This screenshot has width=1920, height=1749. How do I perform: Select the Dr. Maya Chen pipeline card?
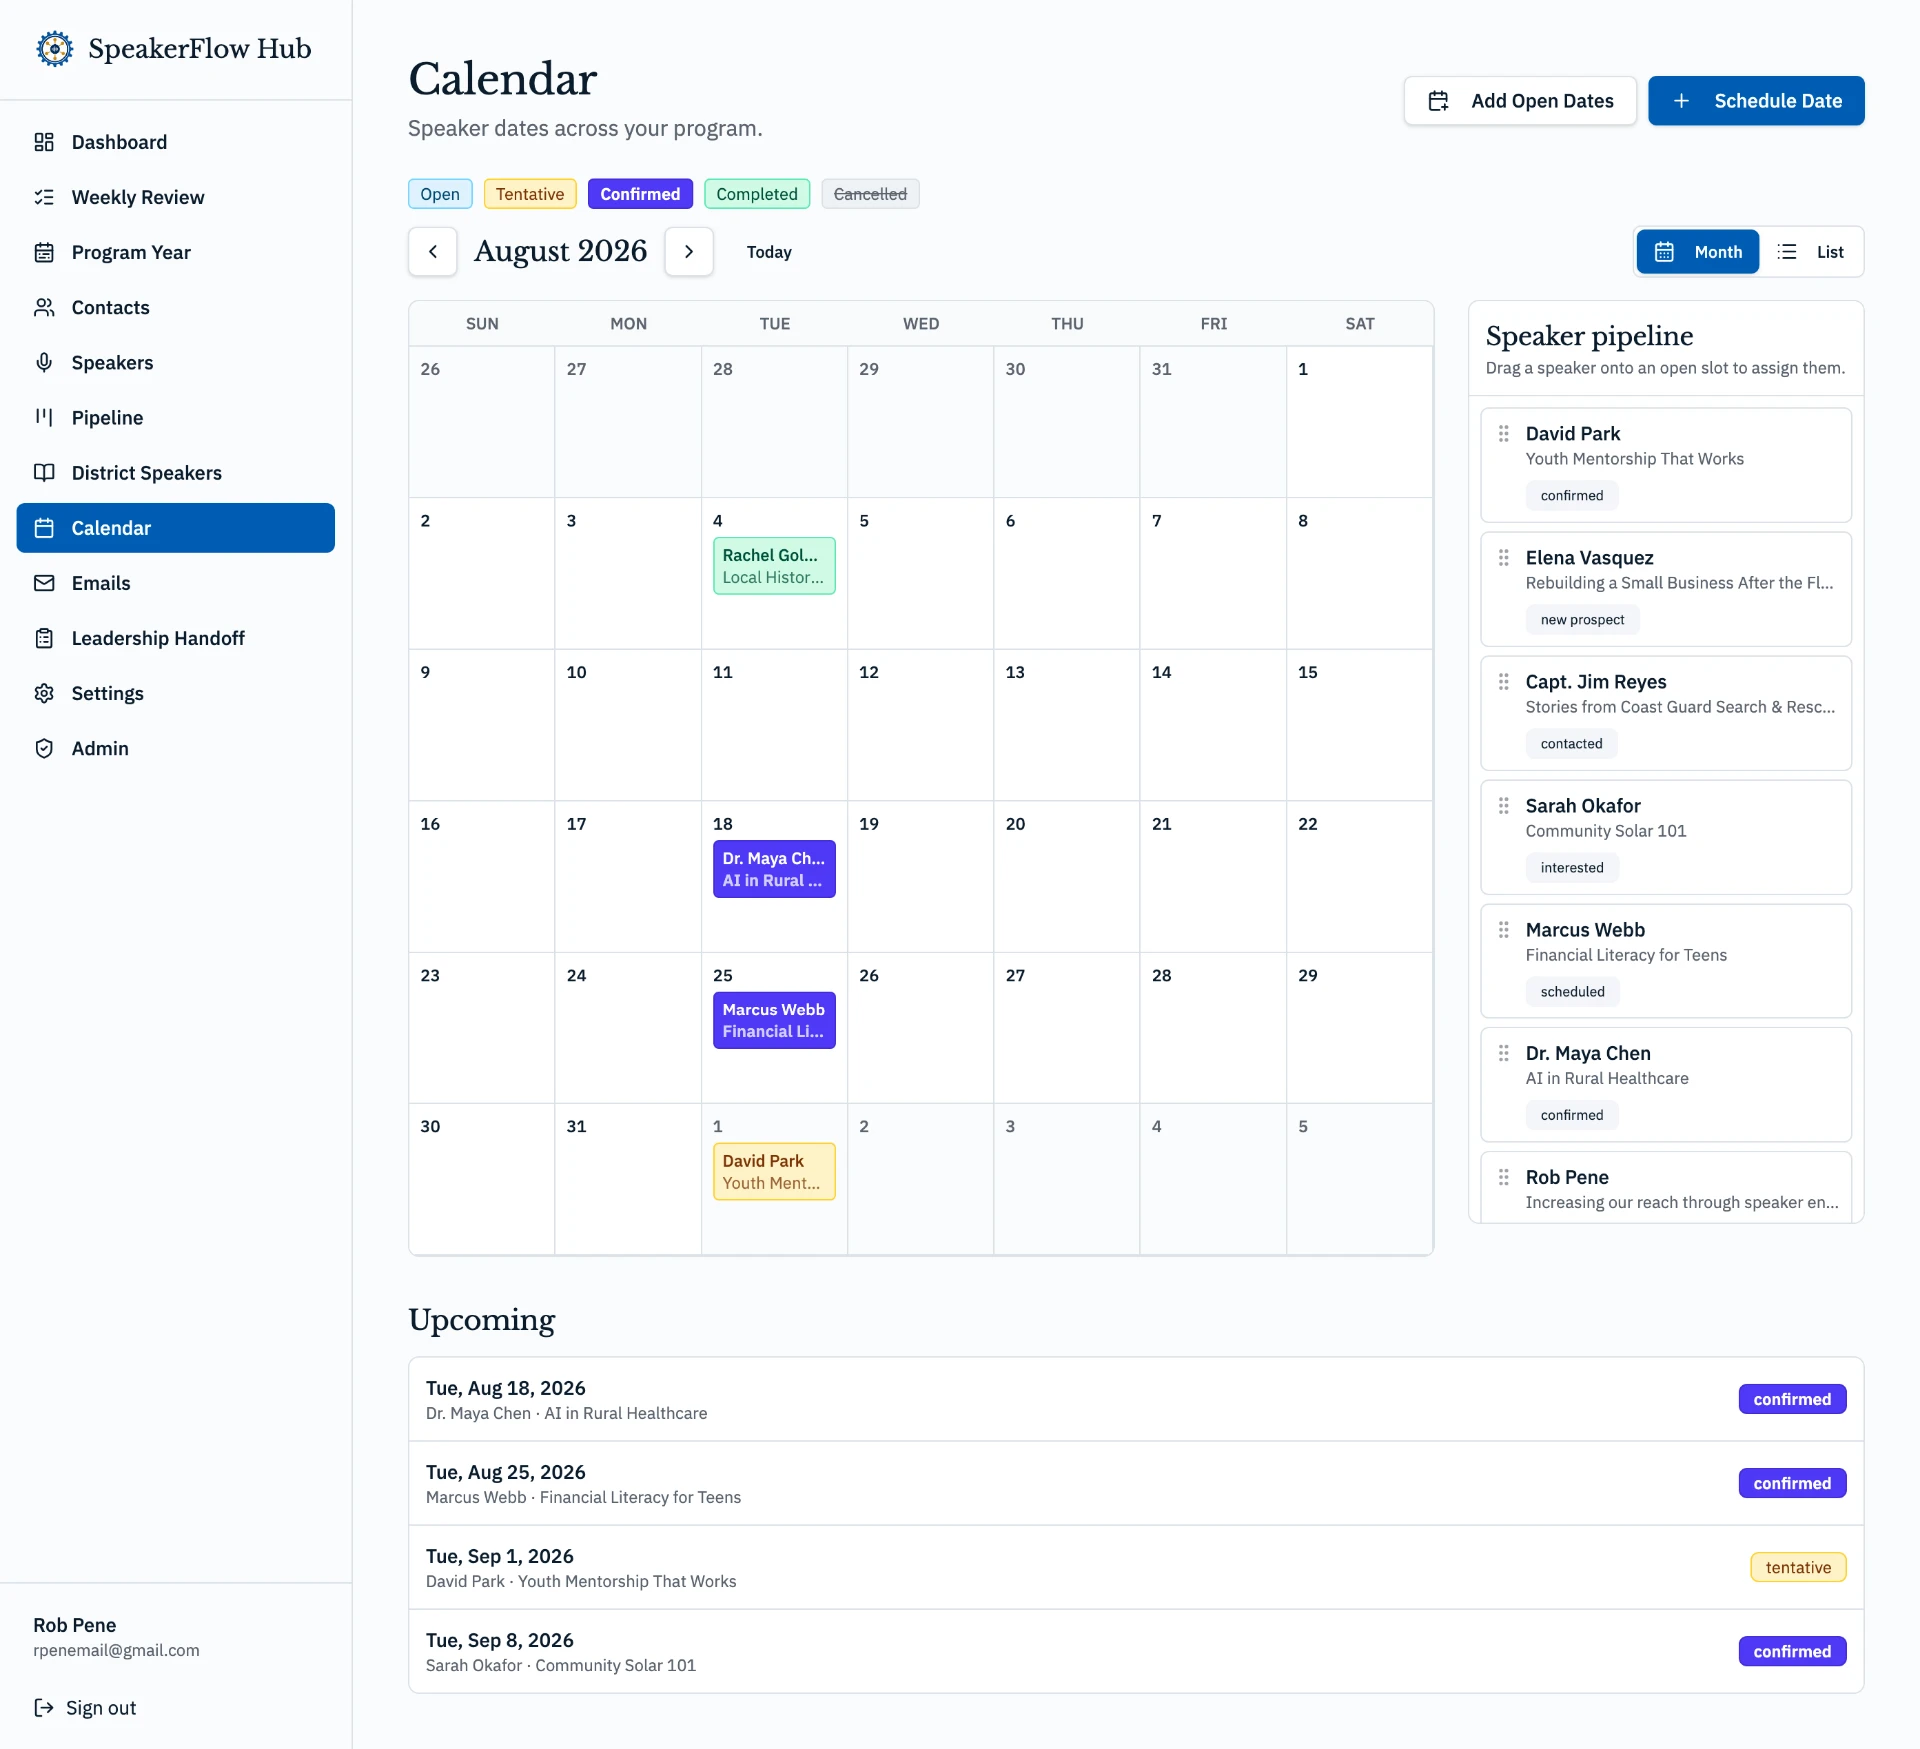[1666, 1085]
